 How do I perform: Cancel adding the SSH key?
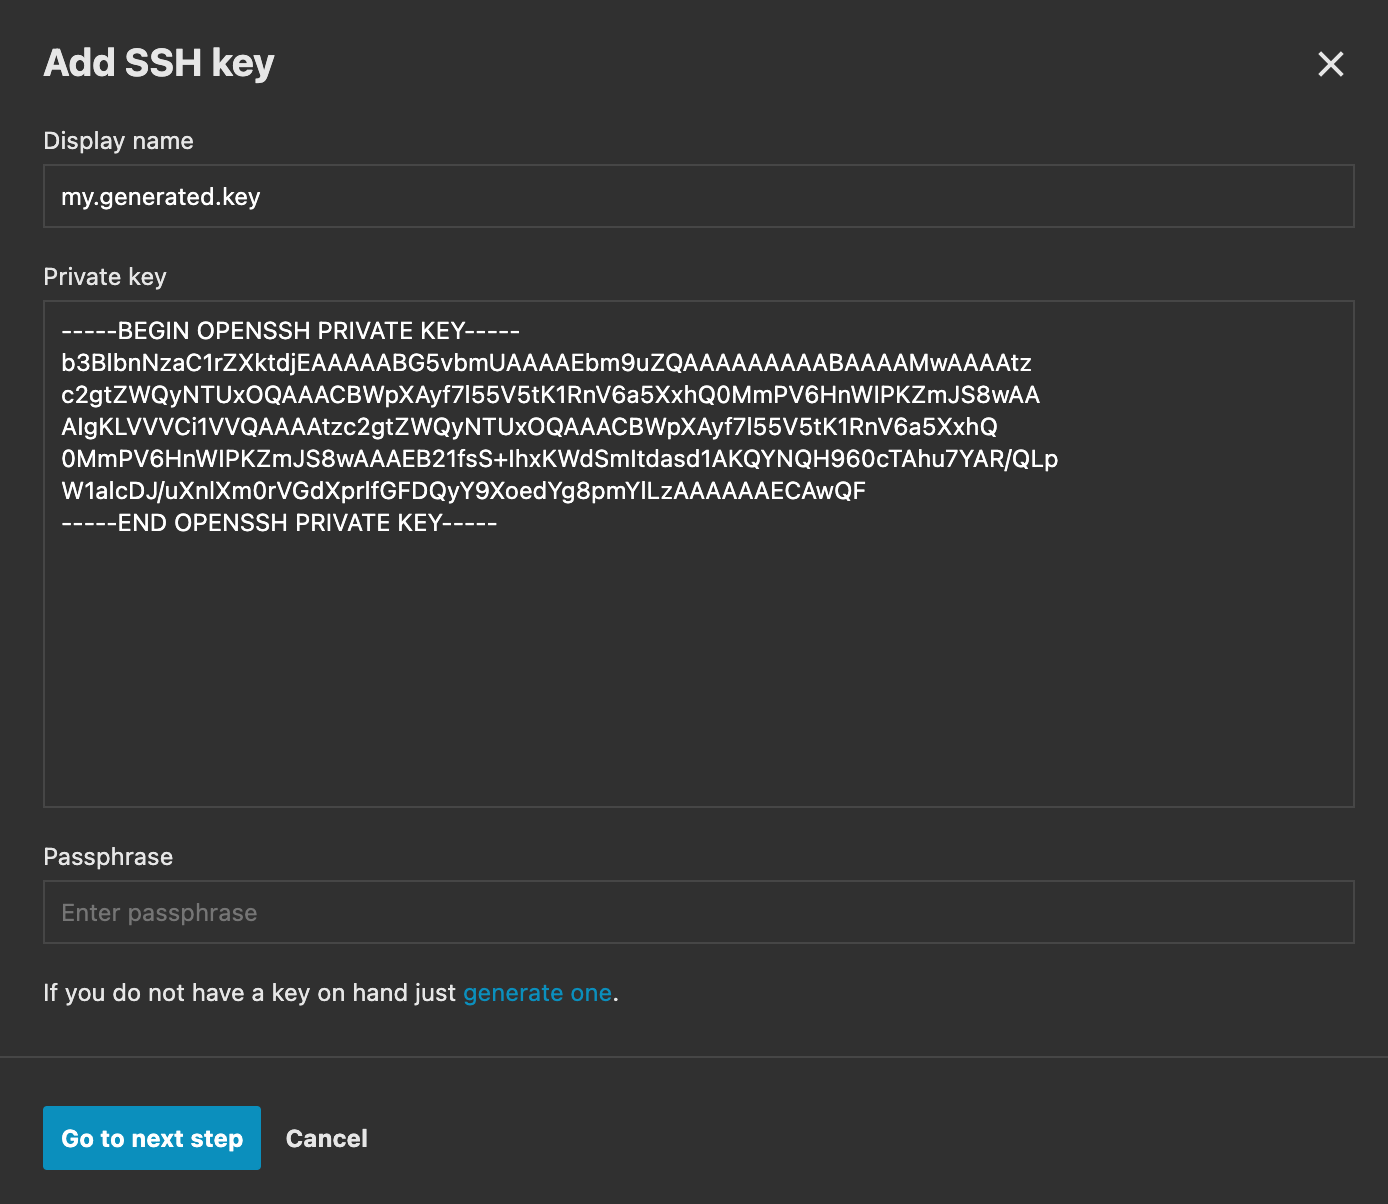coord(326,1139)
